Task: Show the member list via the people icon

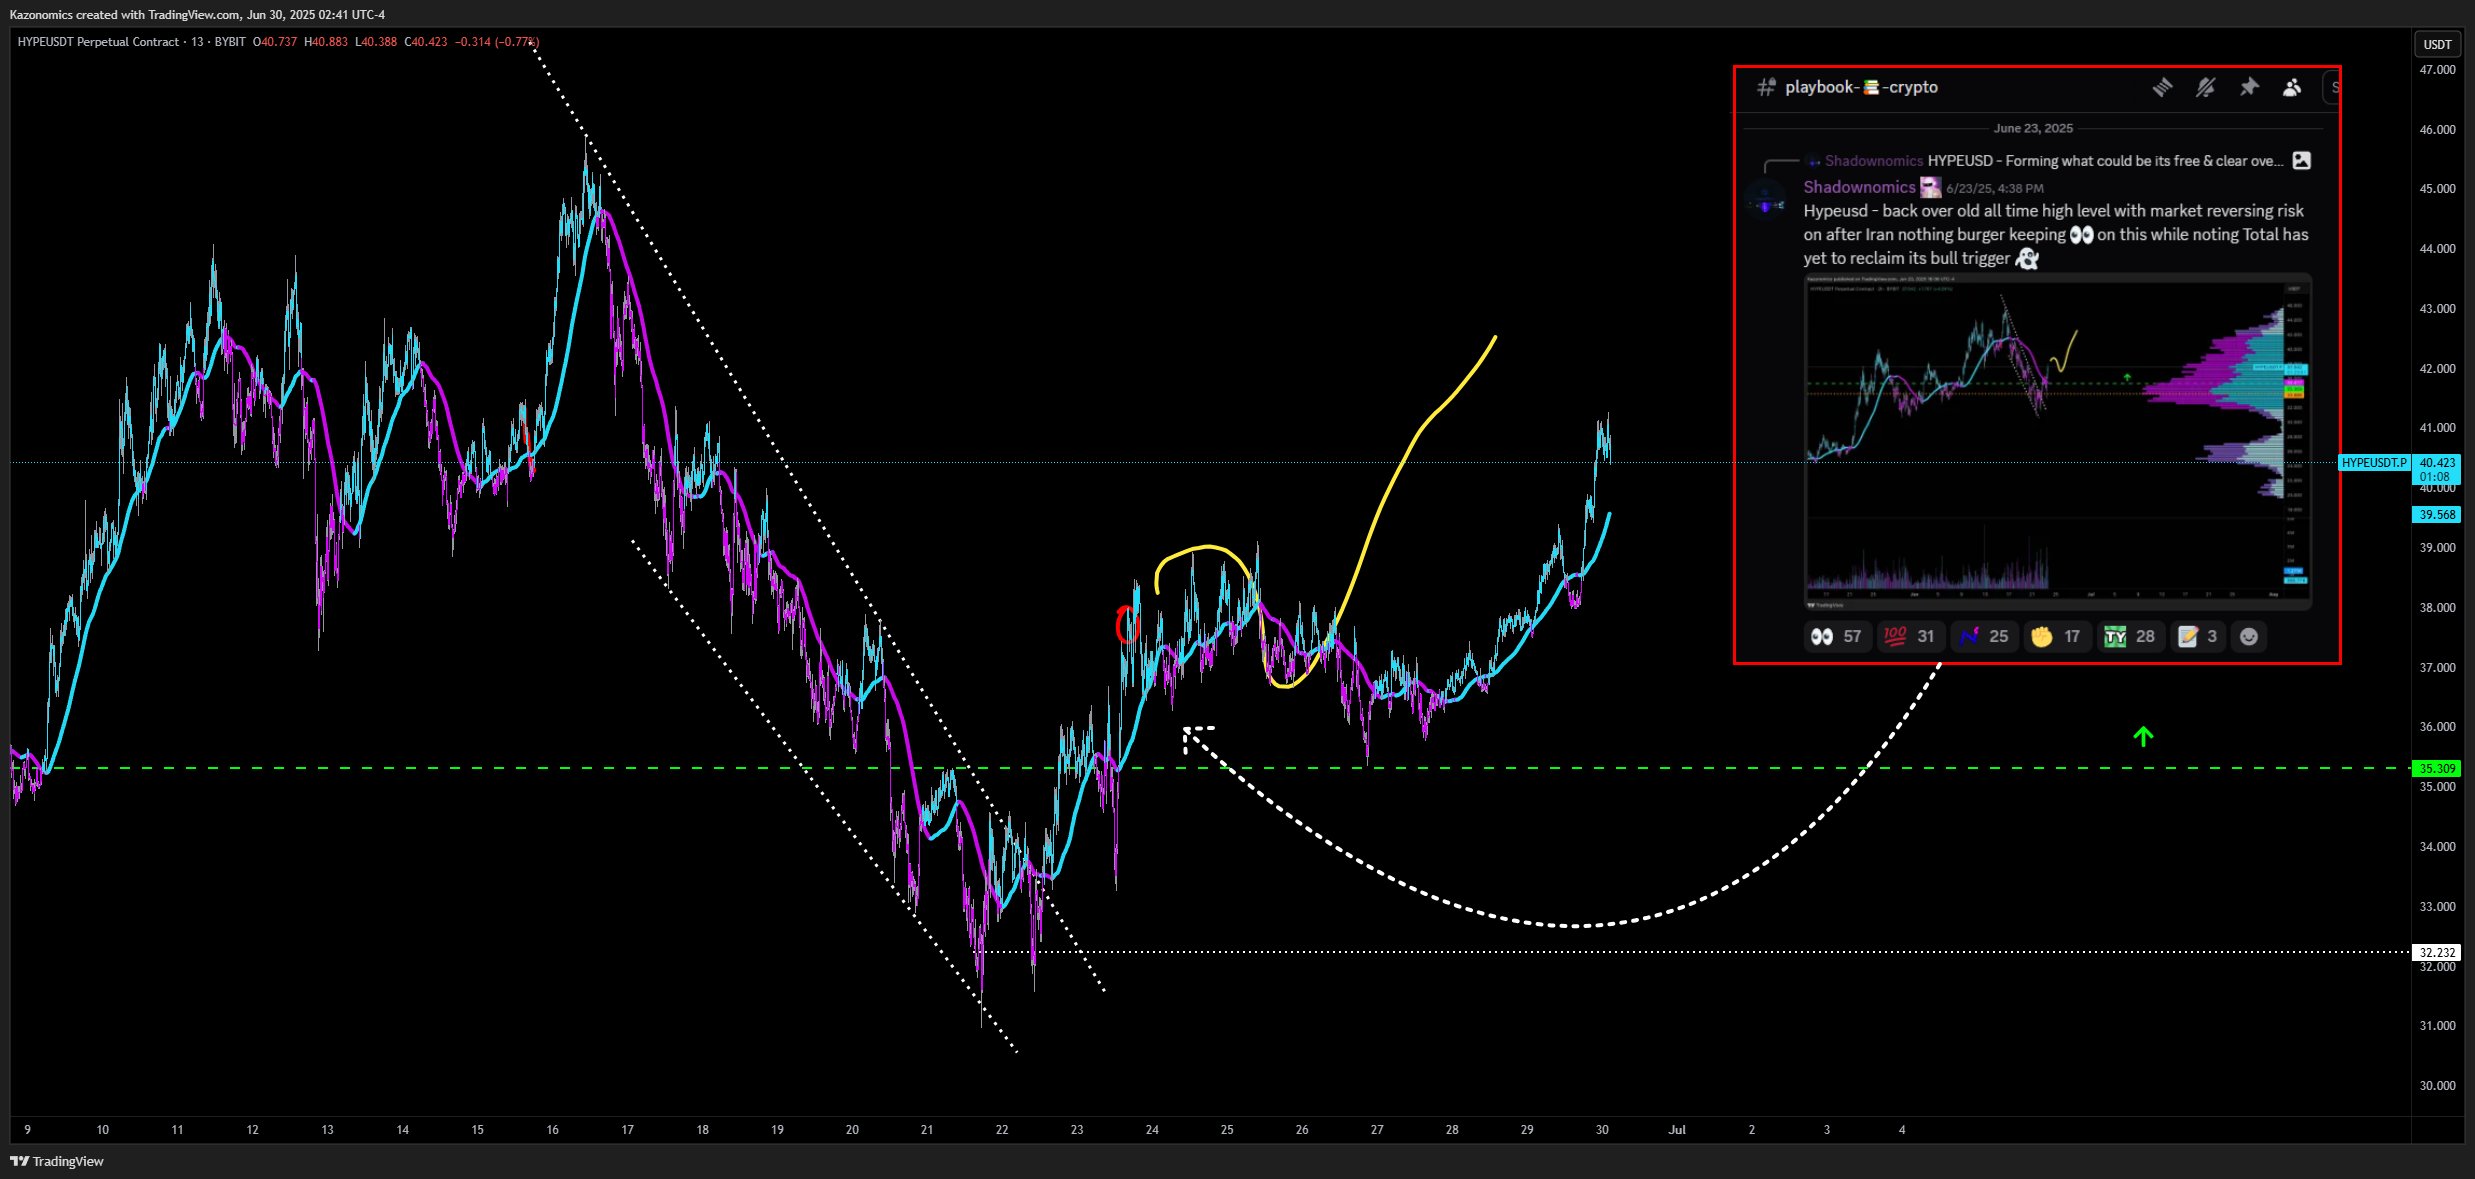Action: coord(2292,88)
